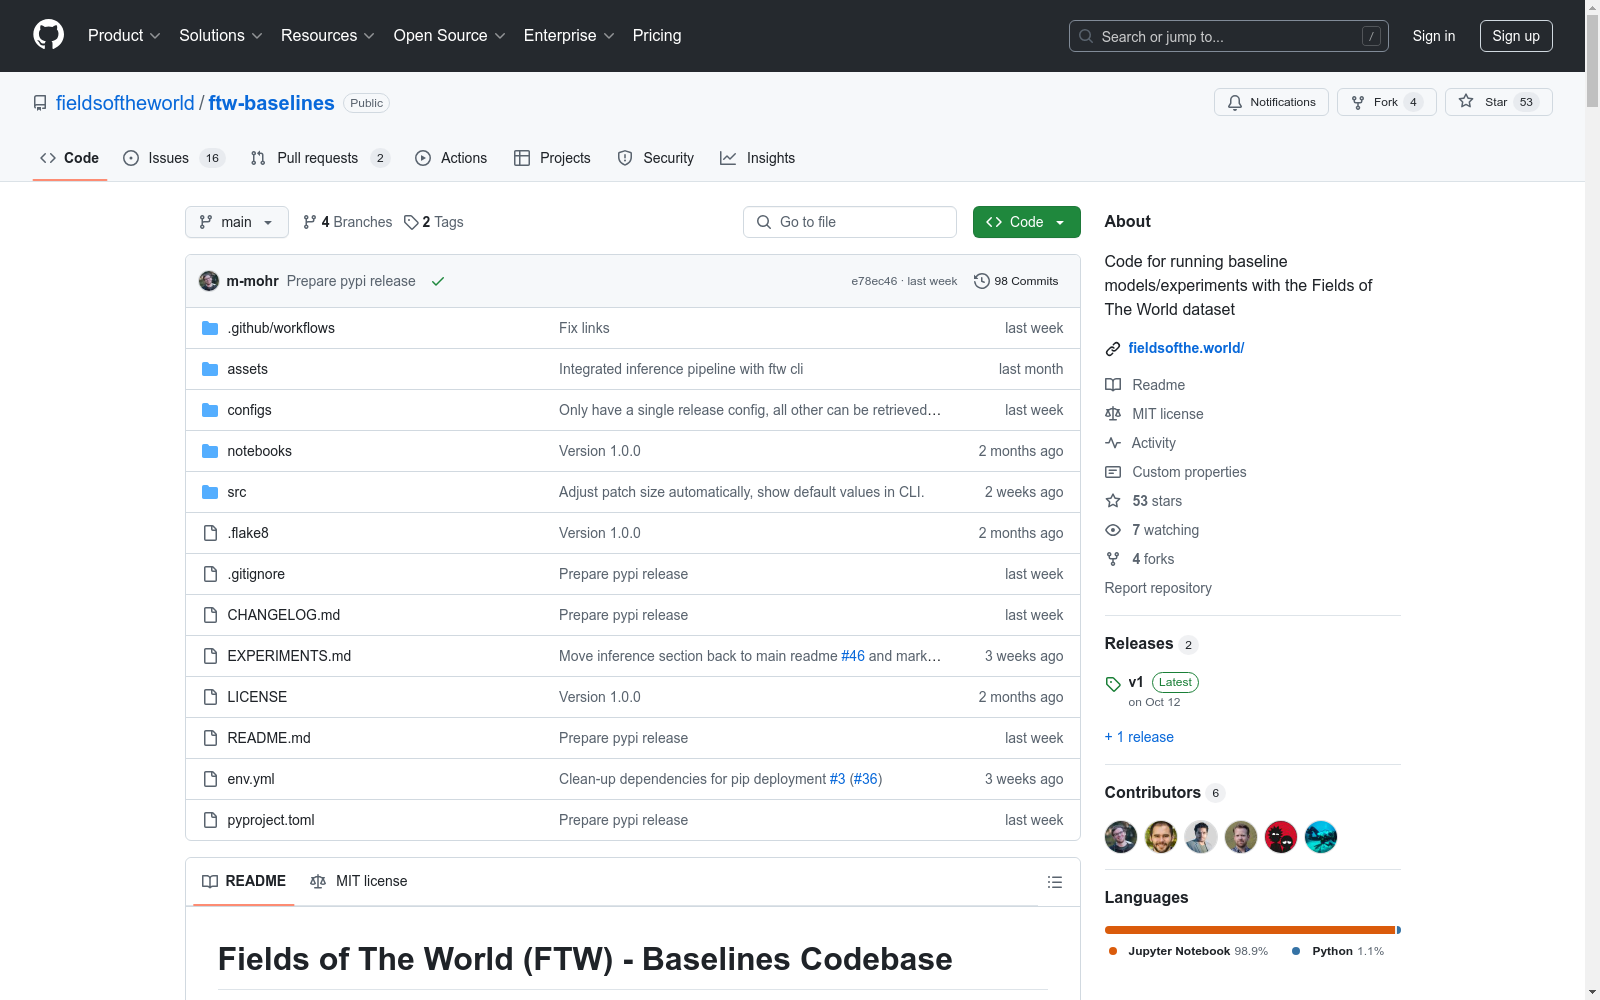
Task: Expand the Enterprise menu
Action: coord(569,36)
